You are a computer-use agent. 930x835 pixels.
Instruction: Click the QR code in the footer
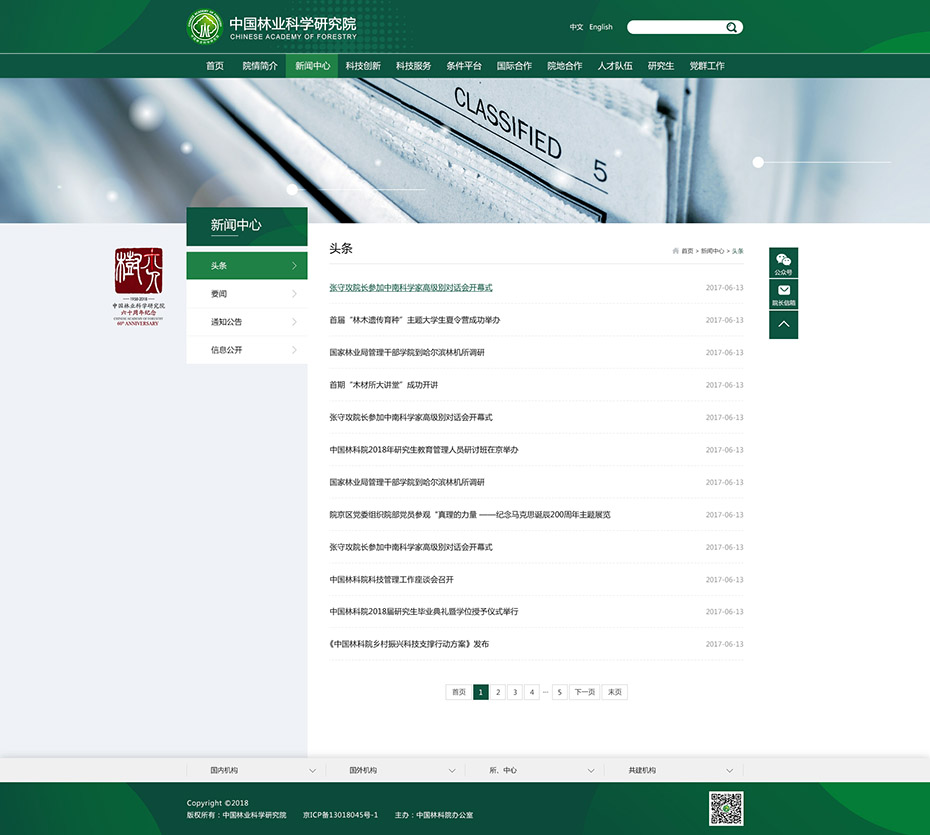tap(726, 808)
